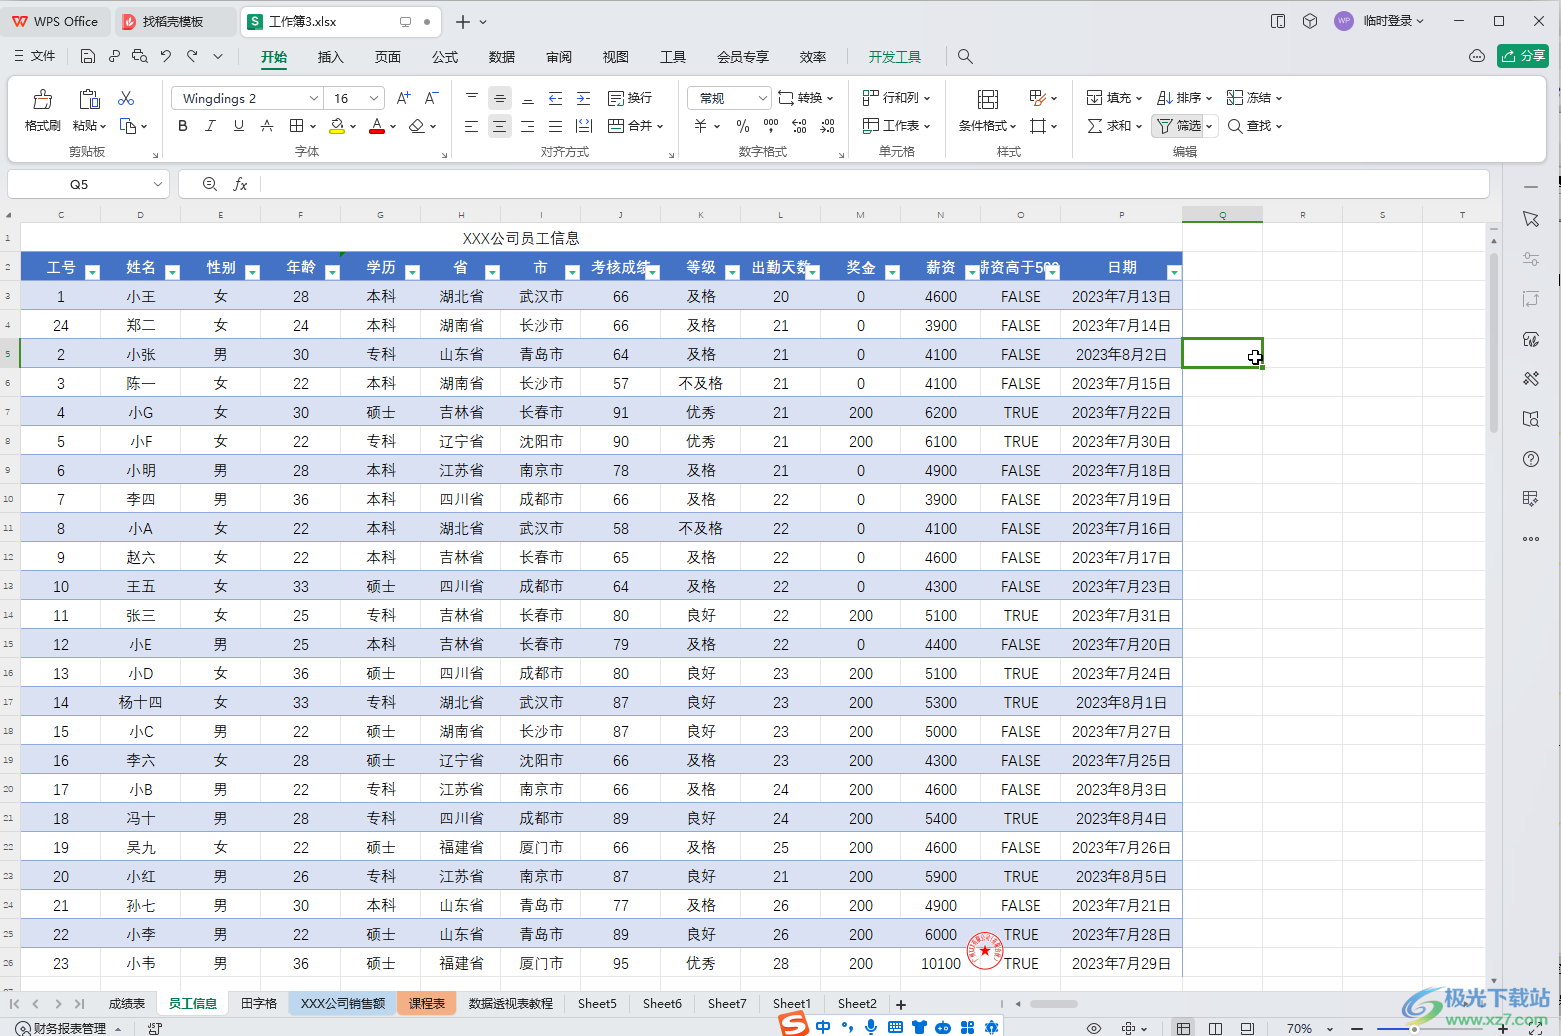This screenshot has width=1561, height=1036.
Task: Open the 姓名 column filter dropdown
Action: (172, 272)
